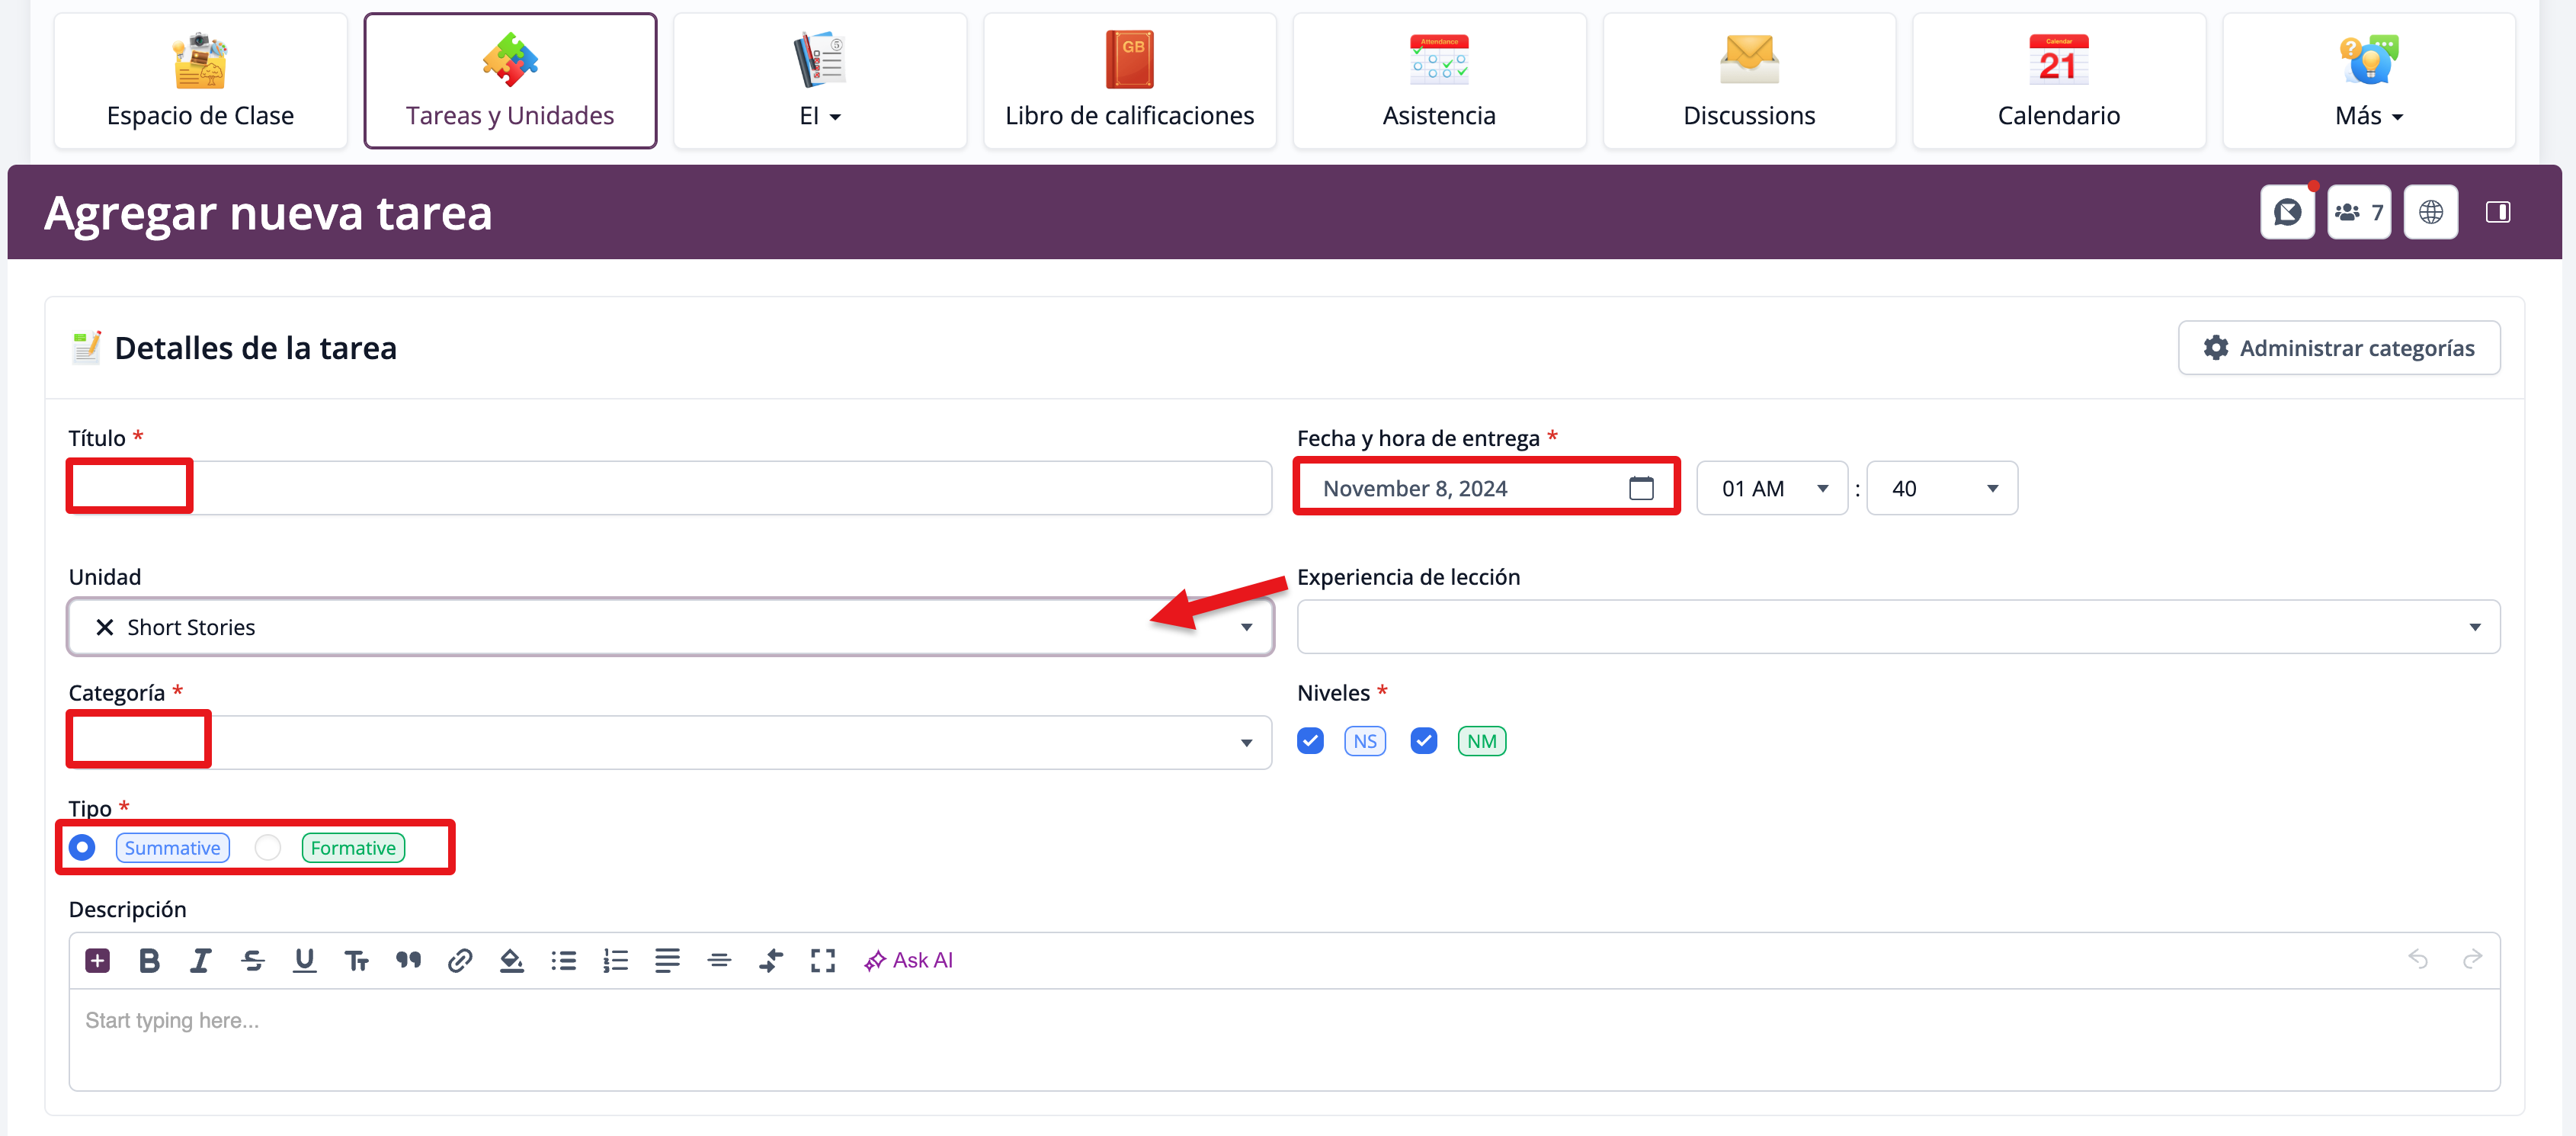Uncheck the NS level checkbox

tap(1310, 741)
